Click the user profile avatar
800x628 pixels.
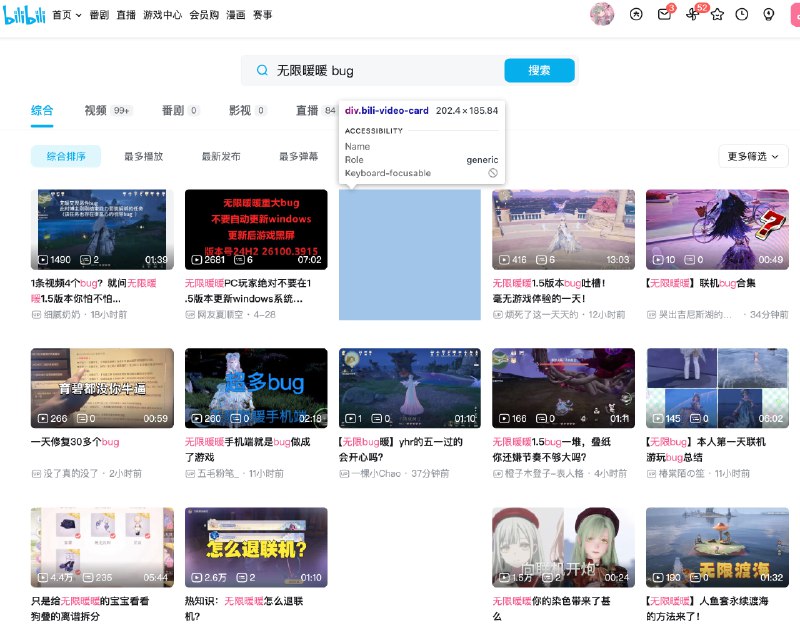[602, 15]
